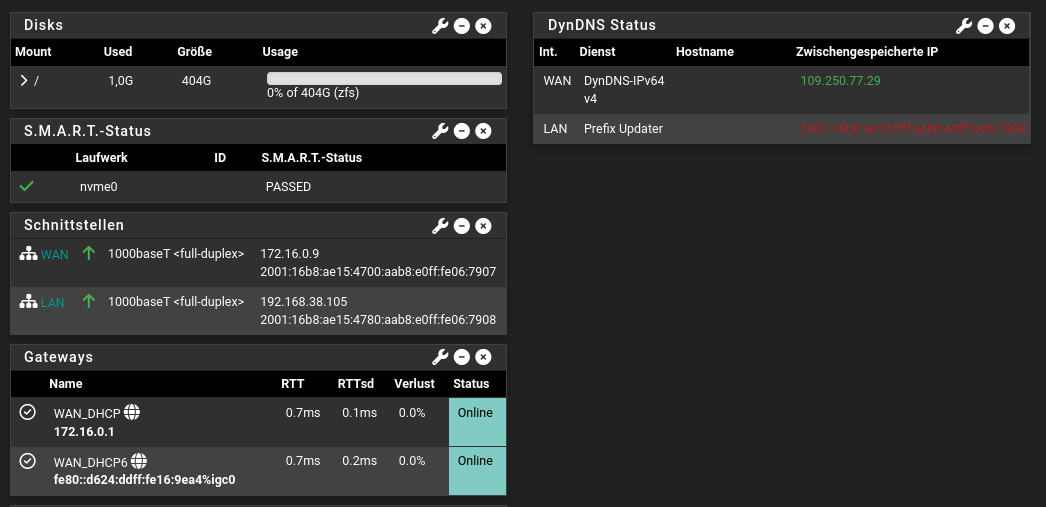Click the green checkmark for nvme0

pyautogui.click(x=27, y=186)
